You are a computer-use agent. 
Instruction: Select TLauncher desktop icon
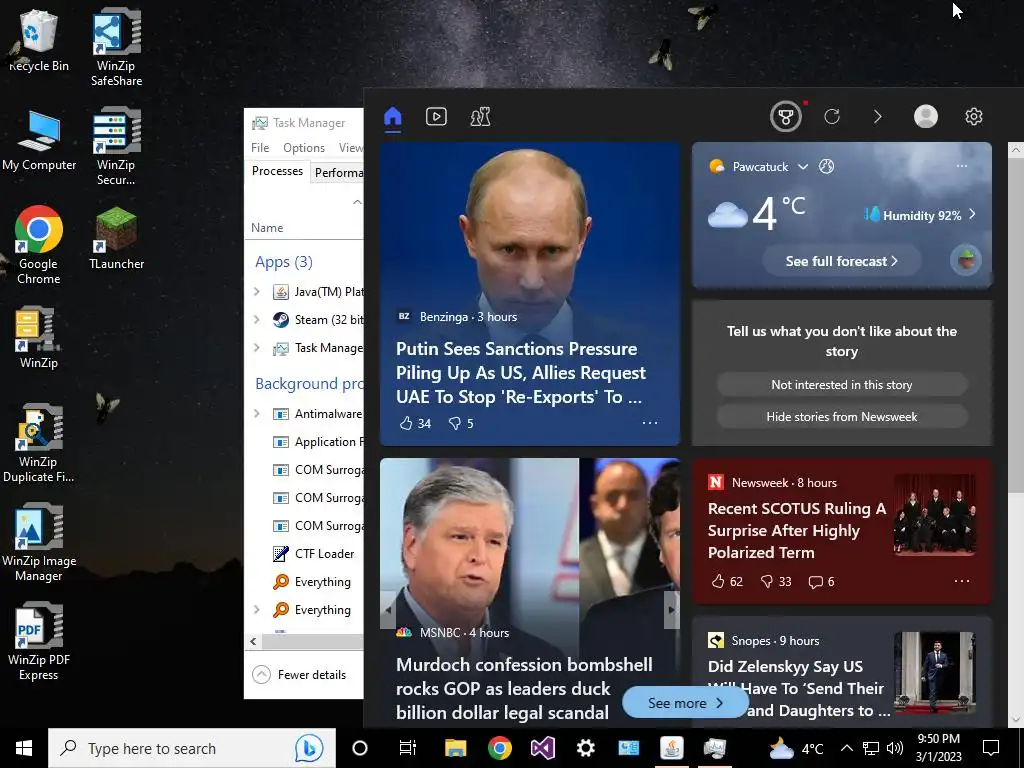[x=116, y=238]
